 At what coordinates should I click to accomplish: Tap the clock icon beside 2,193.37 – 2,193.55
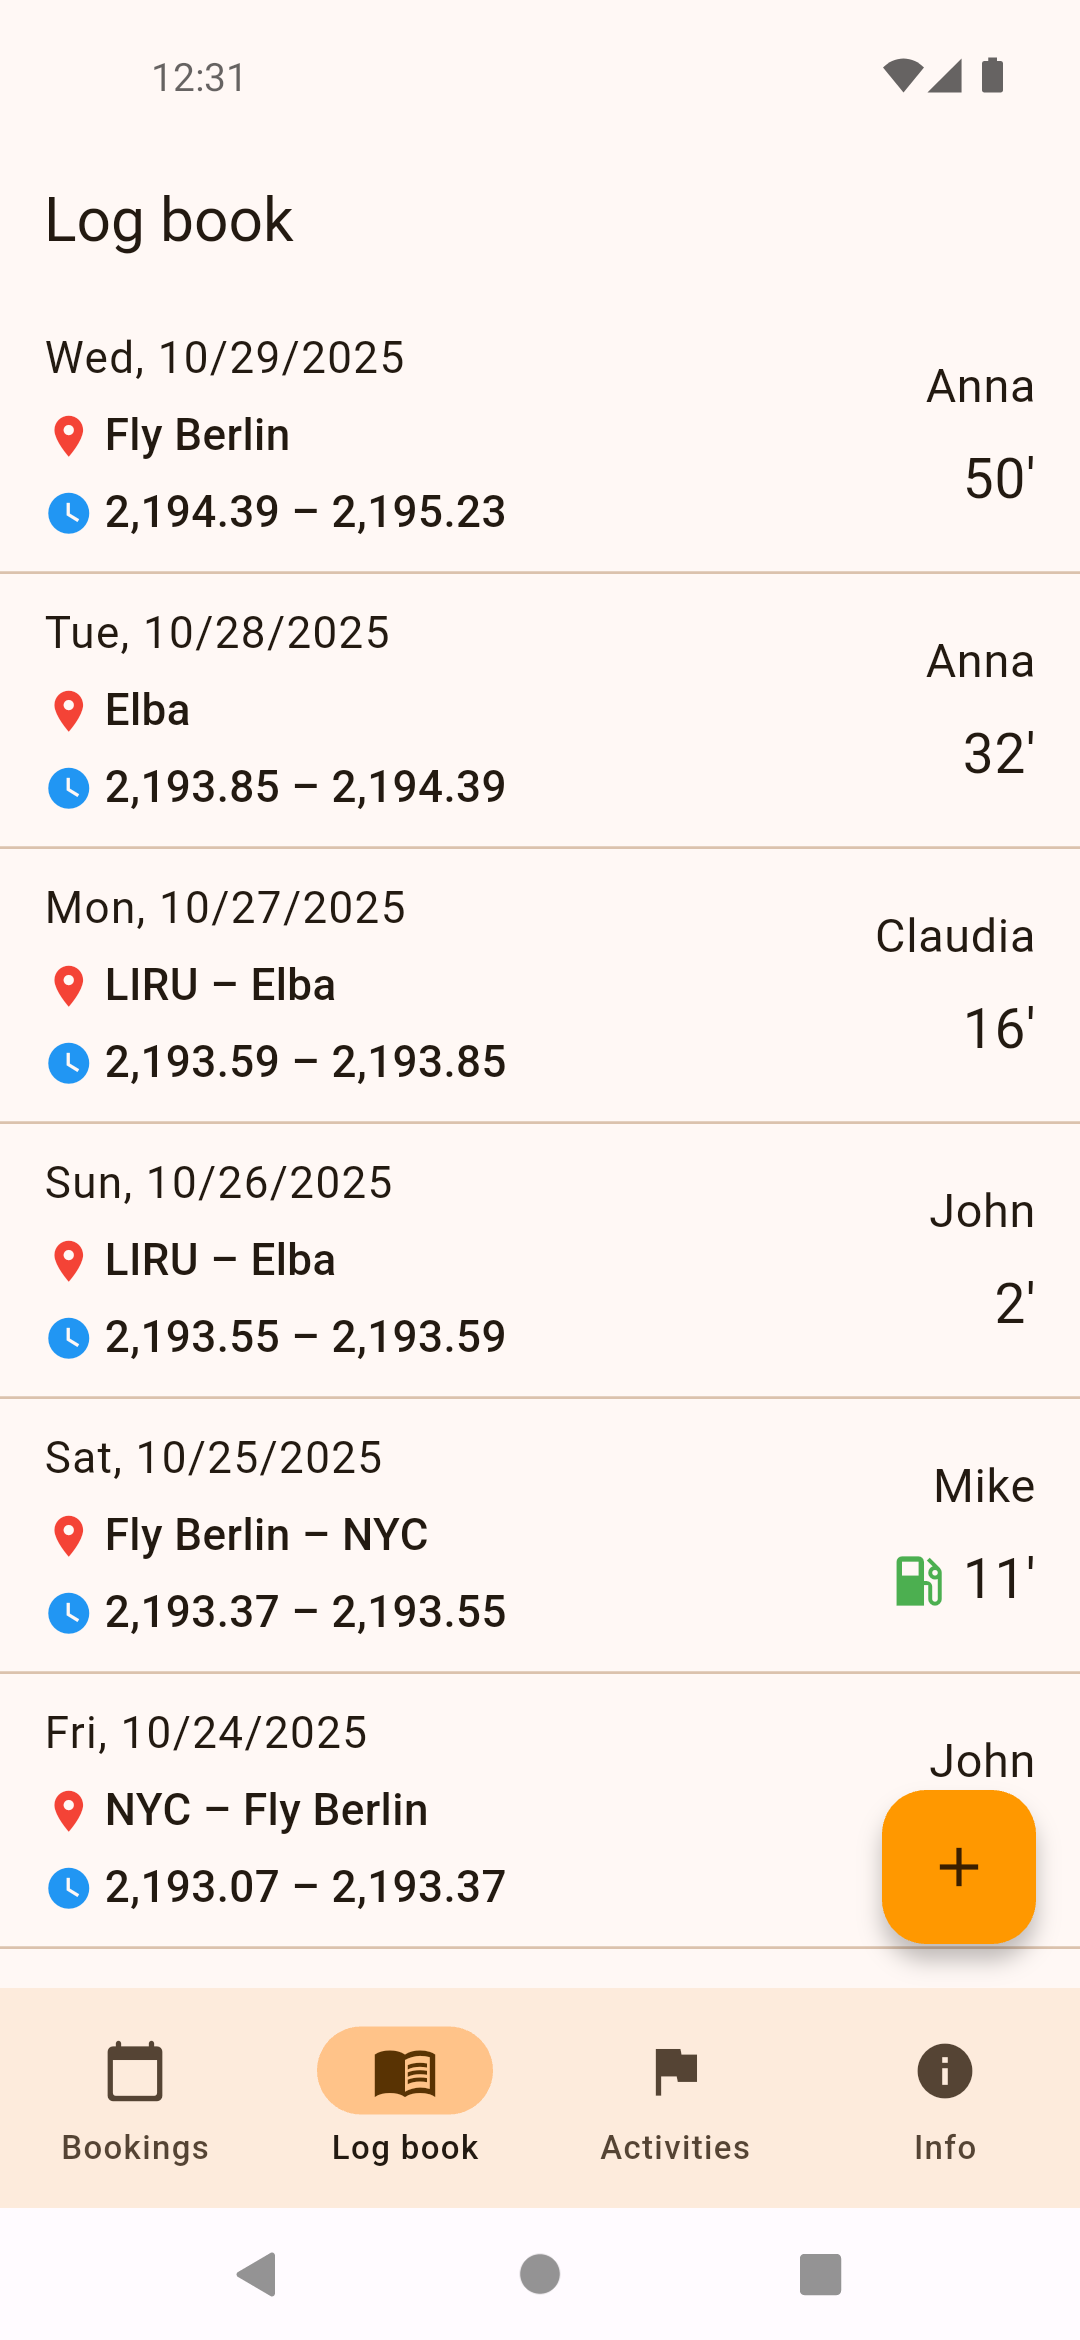[x=68, y=1613]
